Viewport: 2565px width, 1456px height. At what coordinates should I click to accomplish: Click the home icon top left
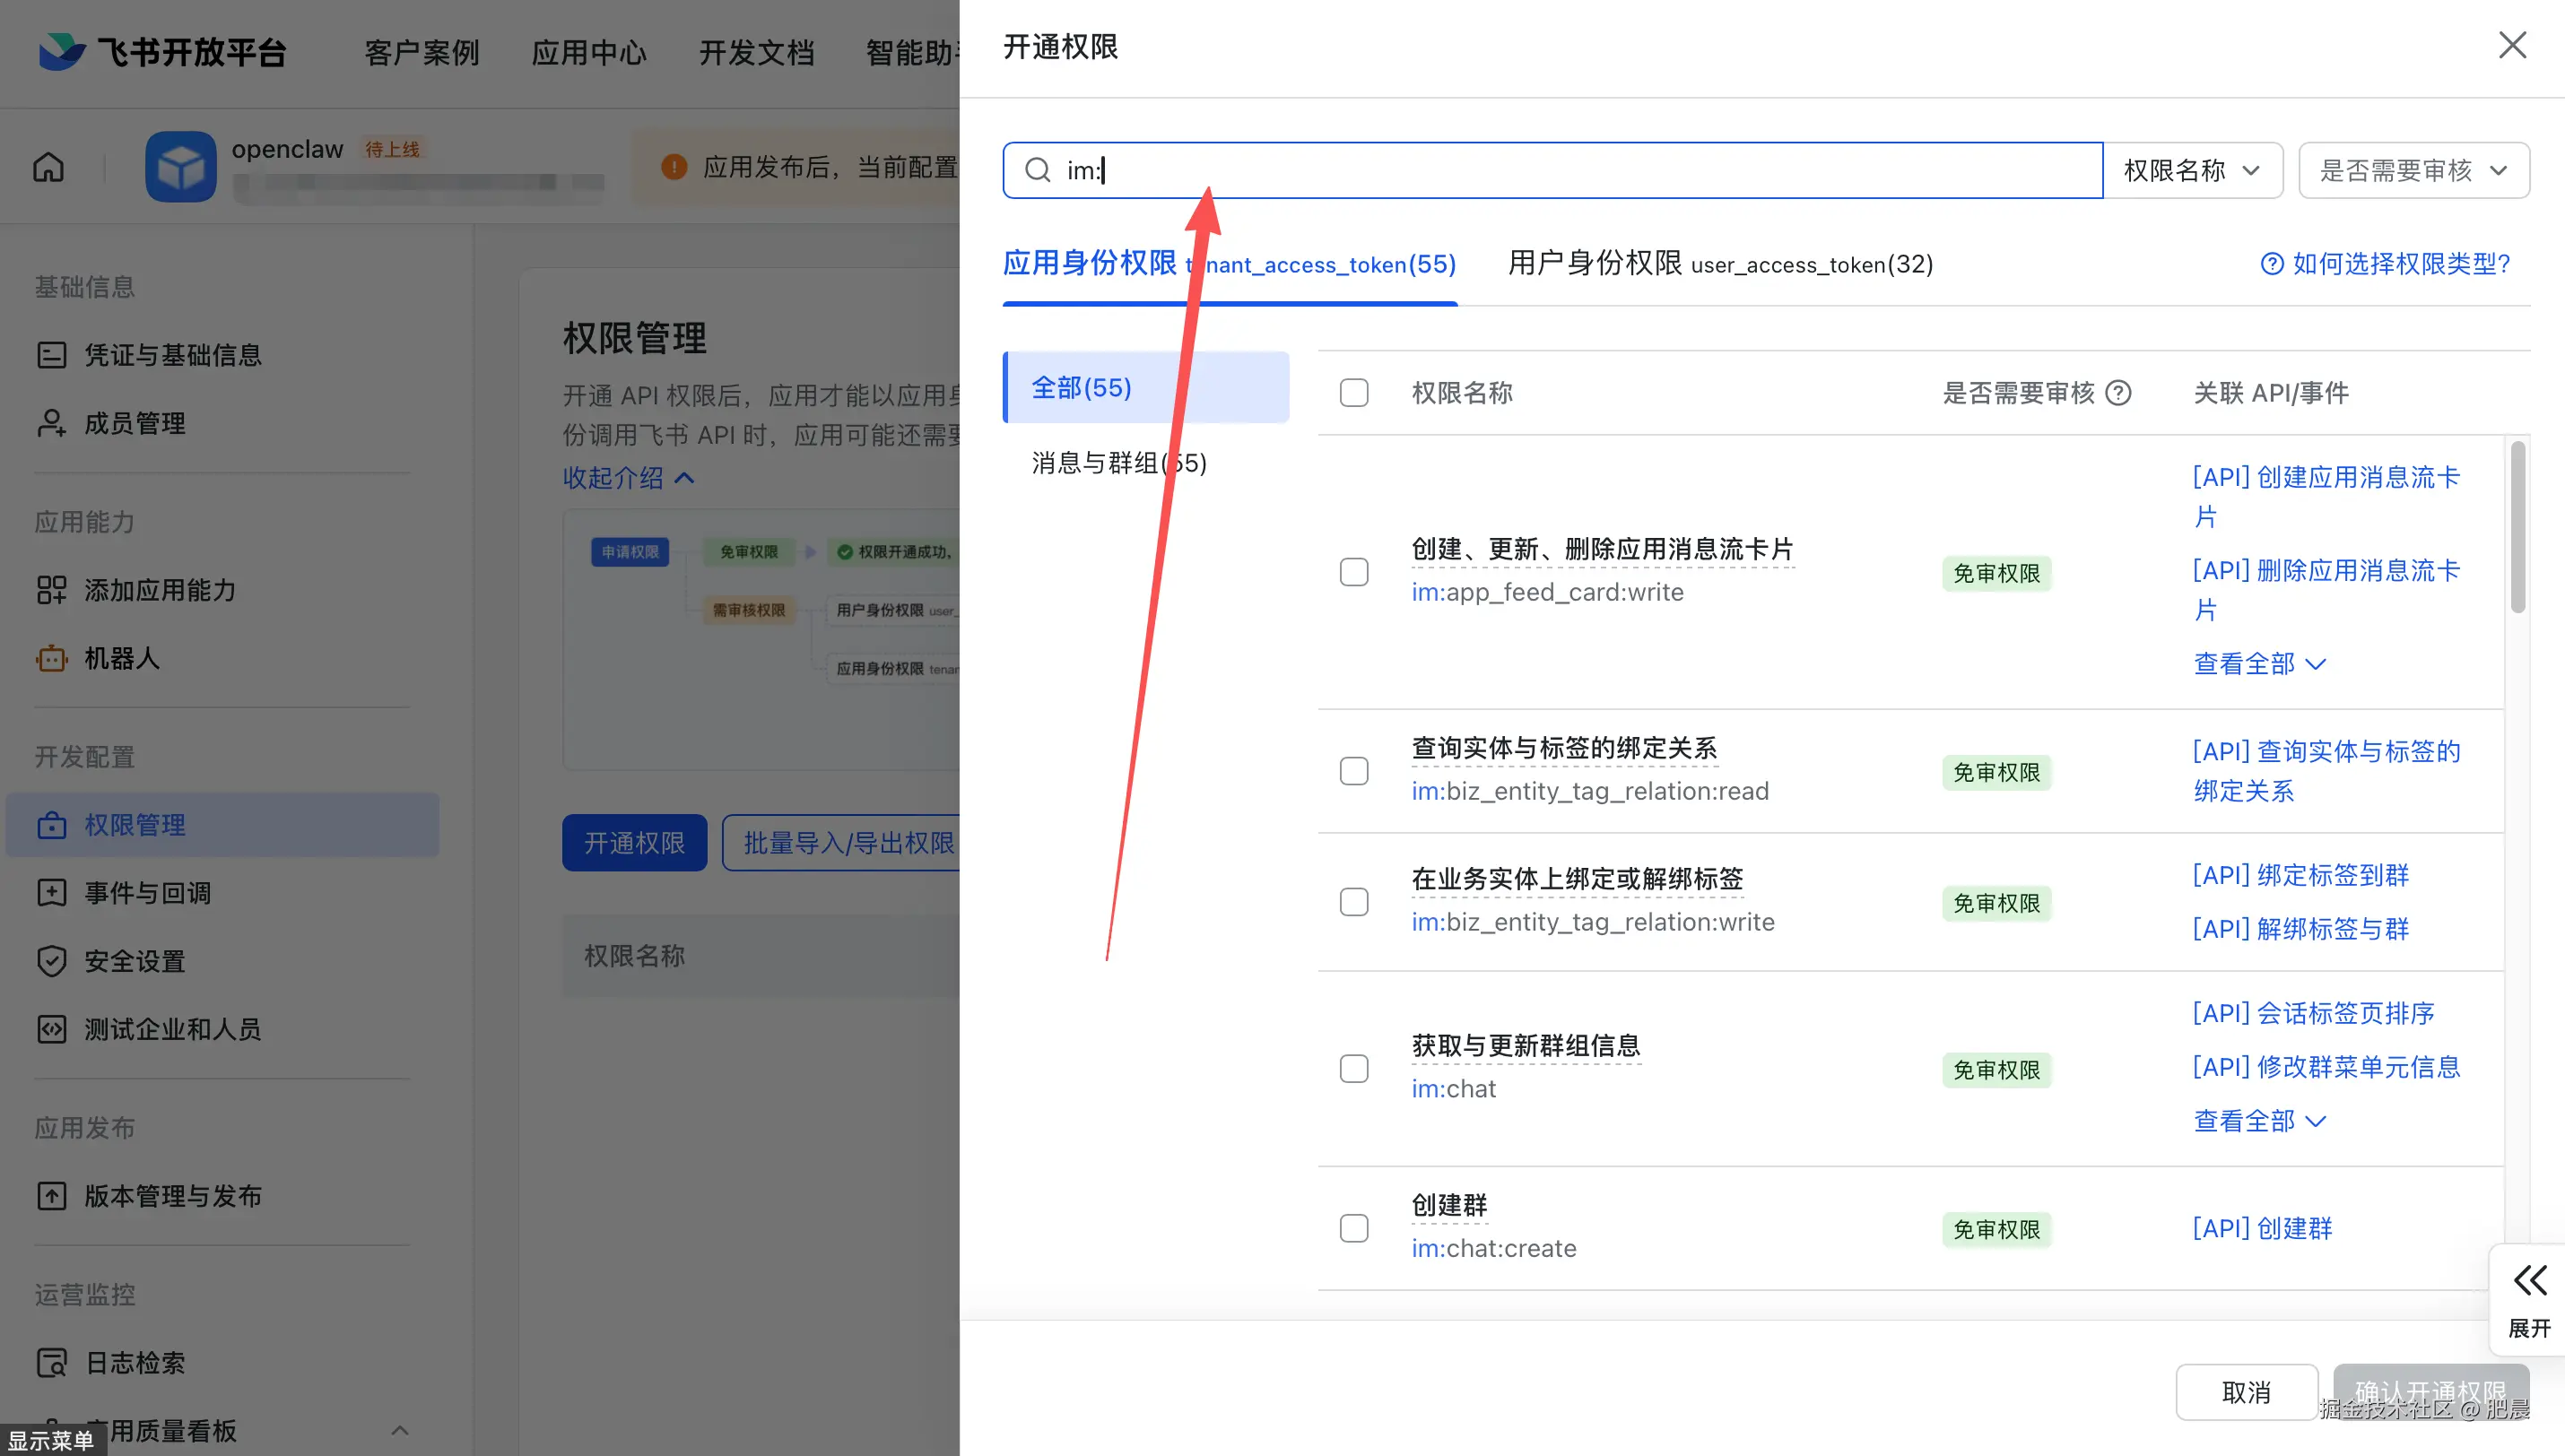pyautogui.click(x=47, y=166)
